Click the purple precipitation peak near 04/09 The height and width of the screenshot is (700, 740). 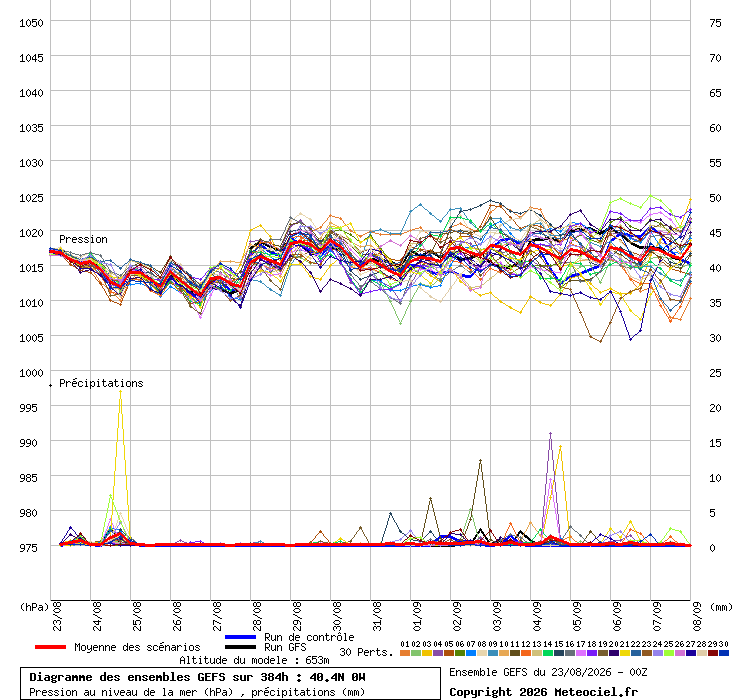tap(550, 433)
